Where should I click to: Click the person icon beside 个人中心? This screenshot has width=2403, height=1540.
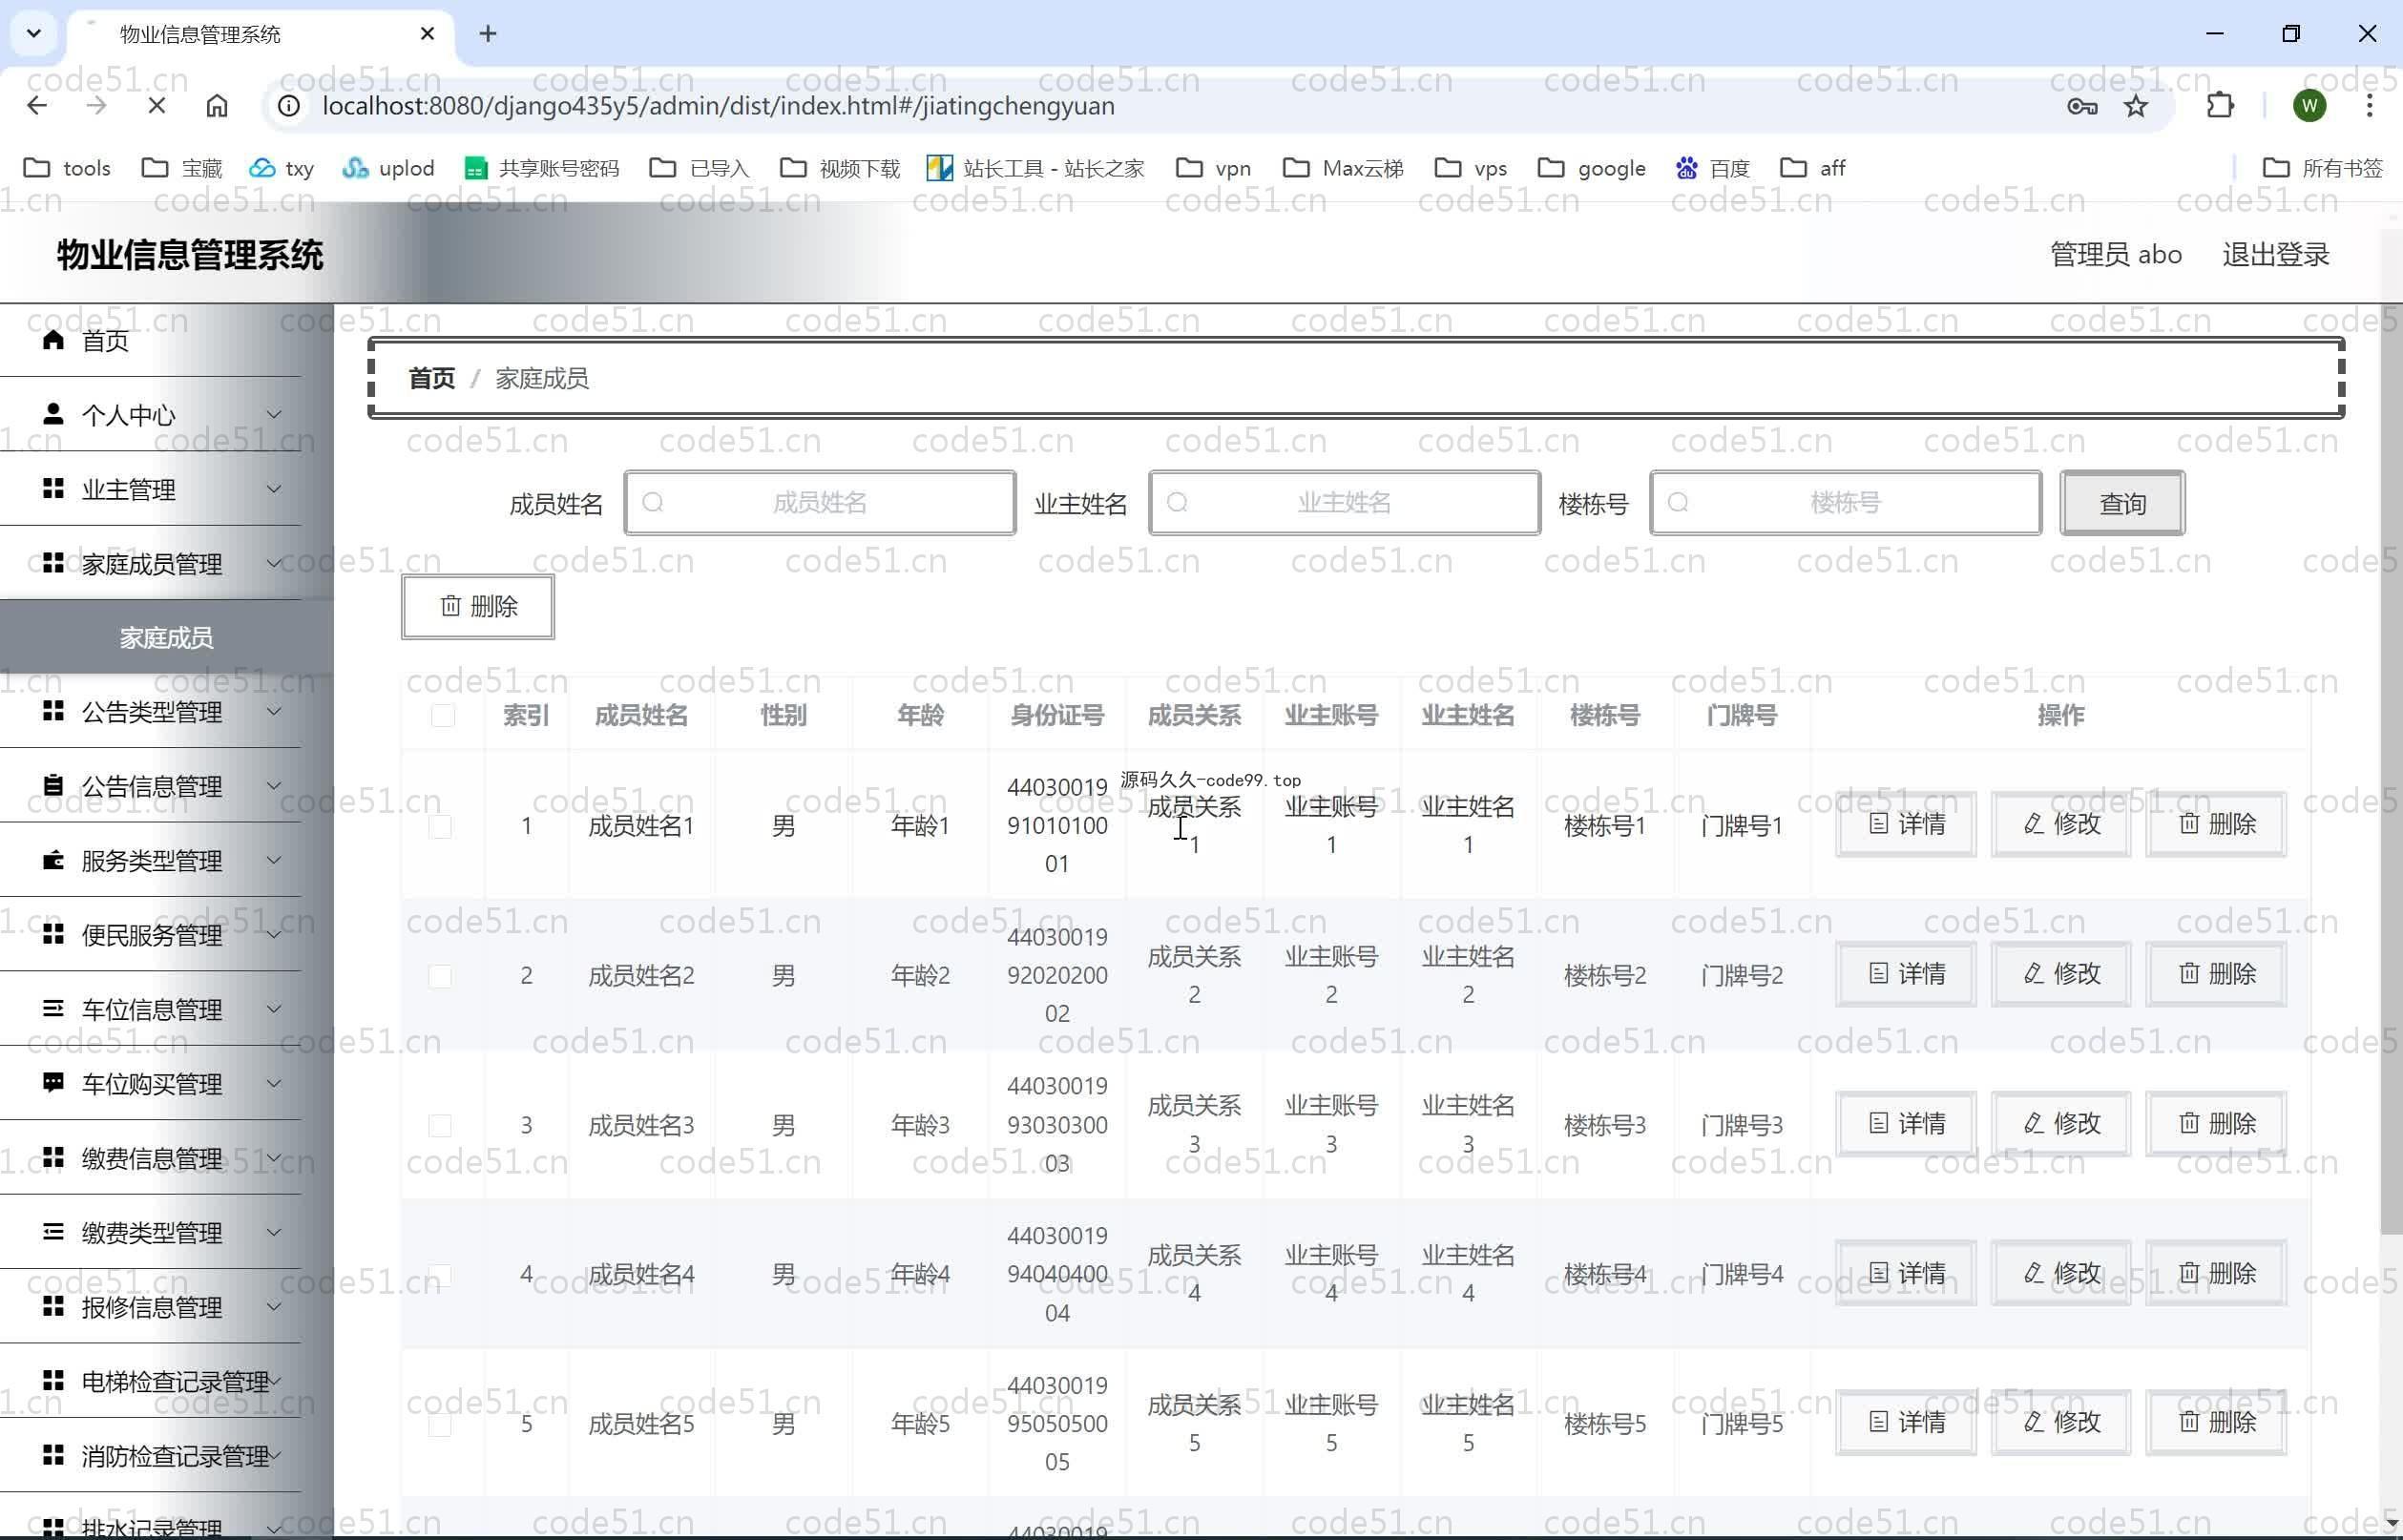point(54,414)
